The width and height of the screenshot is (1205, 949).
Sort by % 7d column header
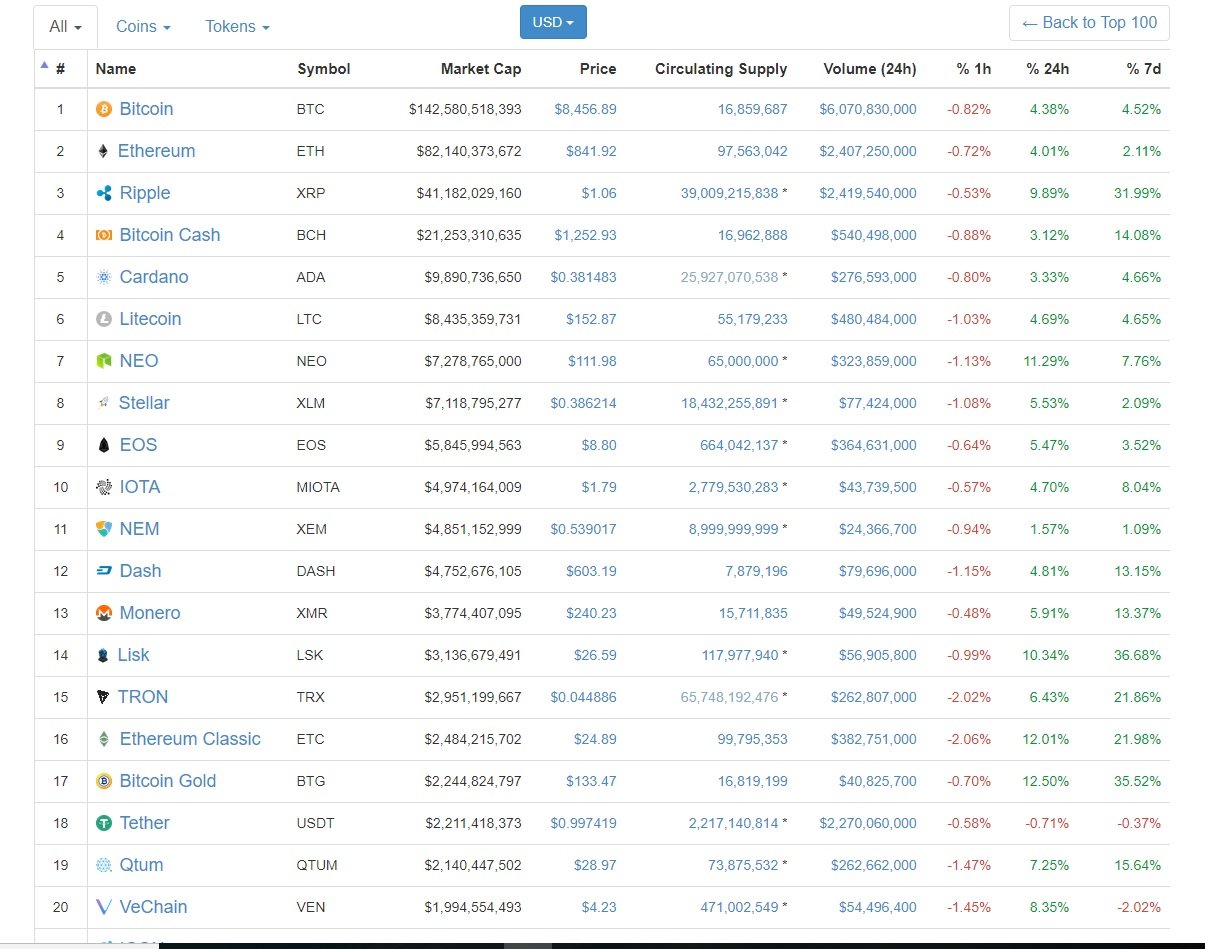click(1143, 69)
